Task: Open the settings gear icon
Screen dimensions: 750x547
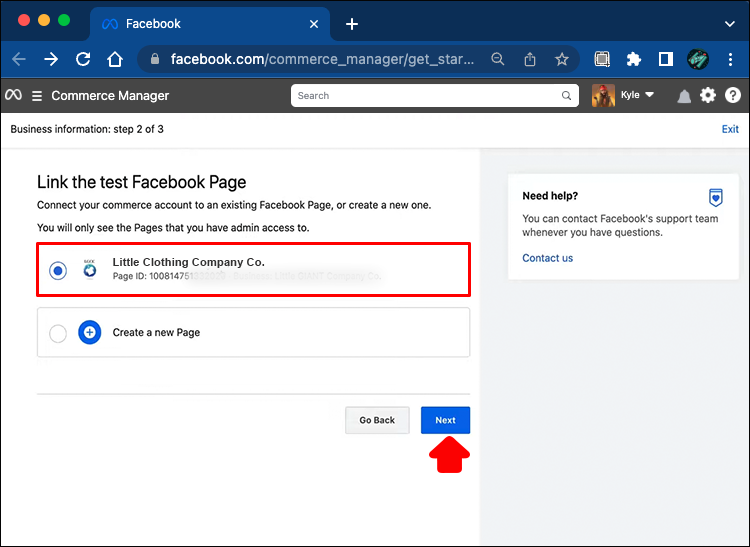Action: (708, 96)
